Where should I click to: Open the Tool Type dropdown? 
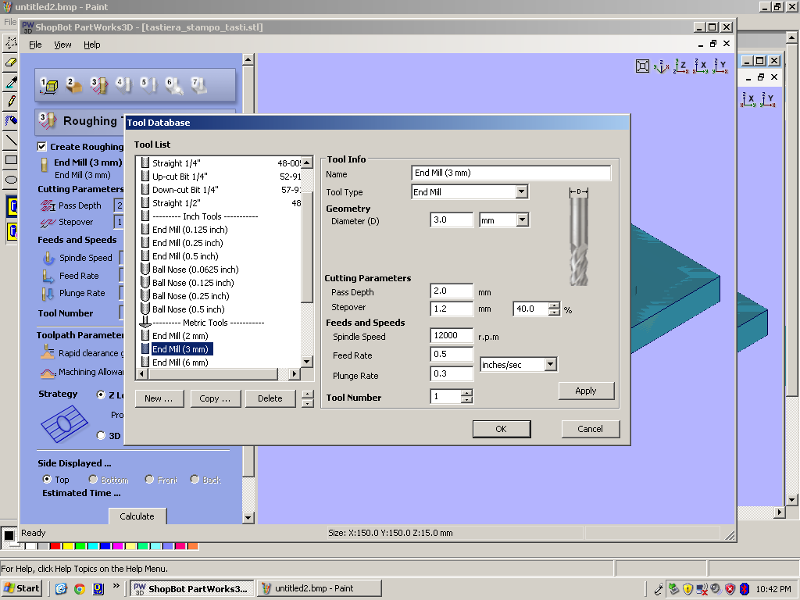(x=521, y=192)
